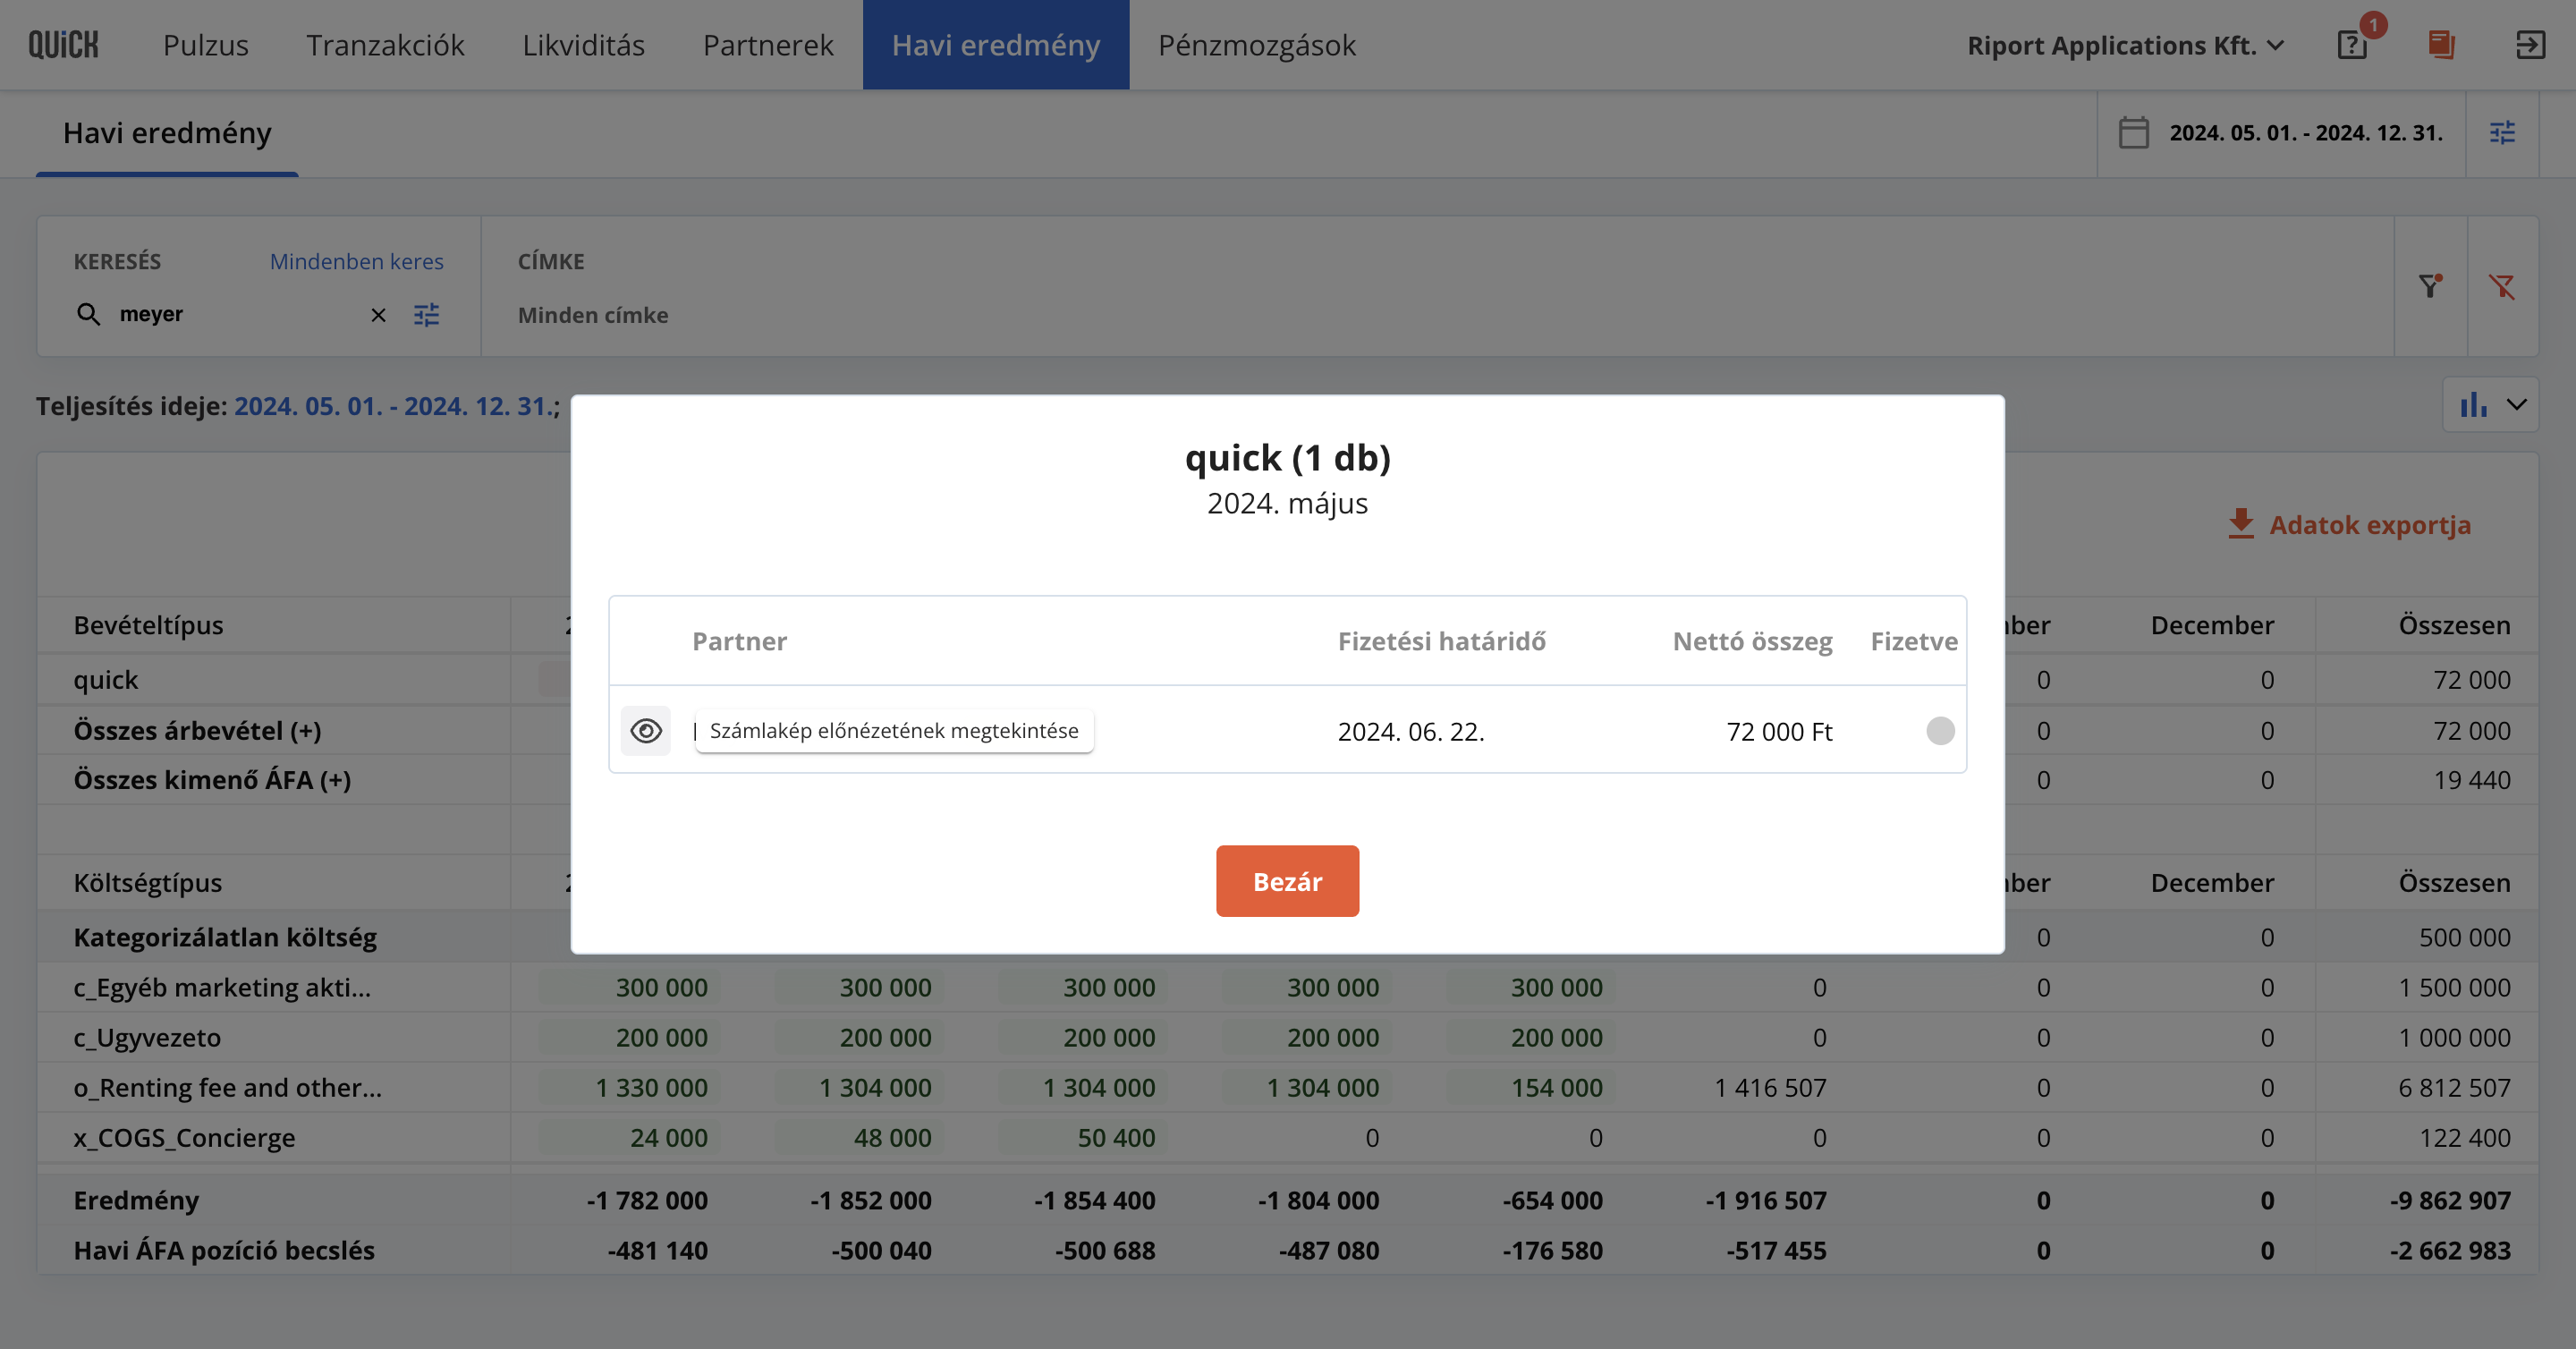Click the quick (1 db) dialog title

(1288, 458)
